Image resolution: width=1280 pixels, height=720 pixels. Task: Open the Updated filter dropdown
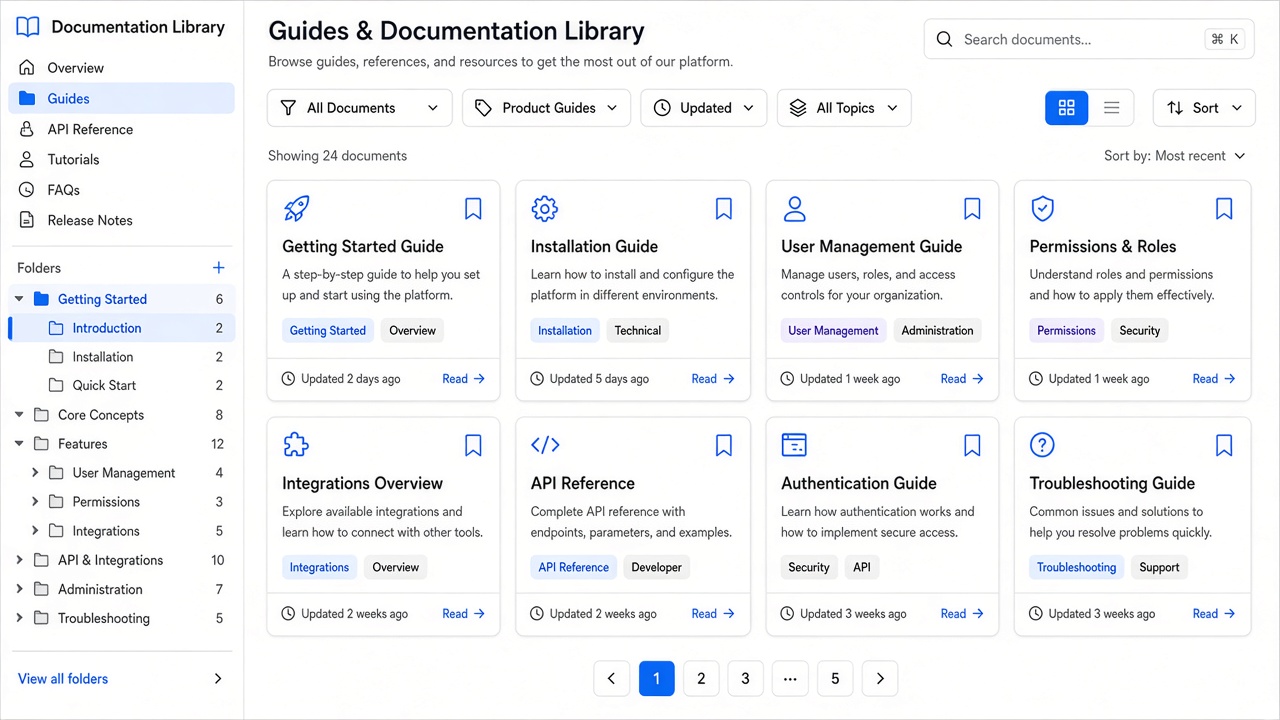[704, 108]
